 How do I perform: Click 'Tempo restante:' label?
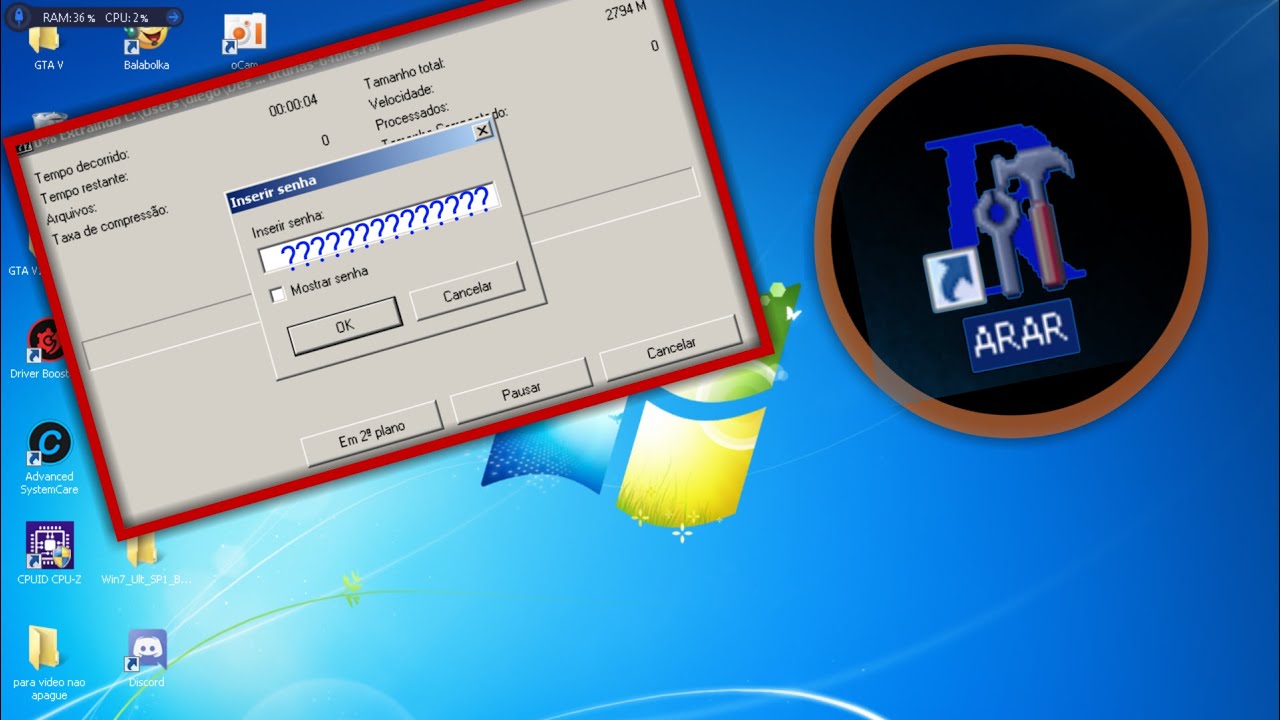point(84,188)
